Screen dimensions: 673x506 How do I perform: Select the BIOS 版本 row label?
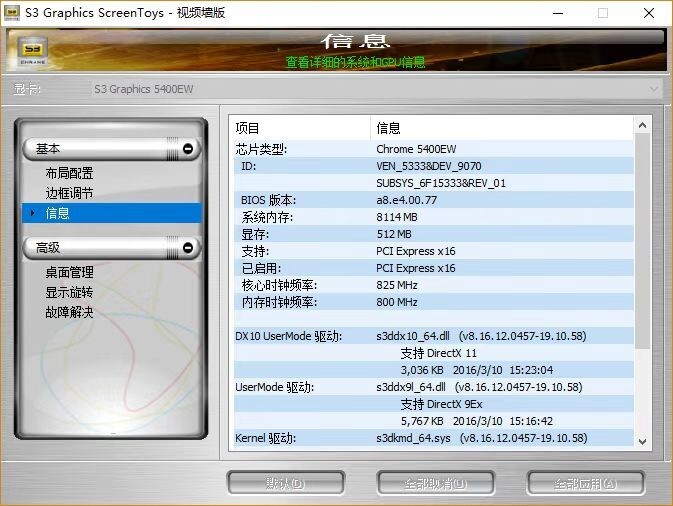tap(268, 200)
